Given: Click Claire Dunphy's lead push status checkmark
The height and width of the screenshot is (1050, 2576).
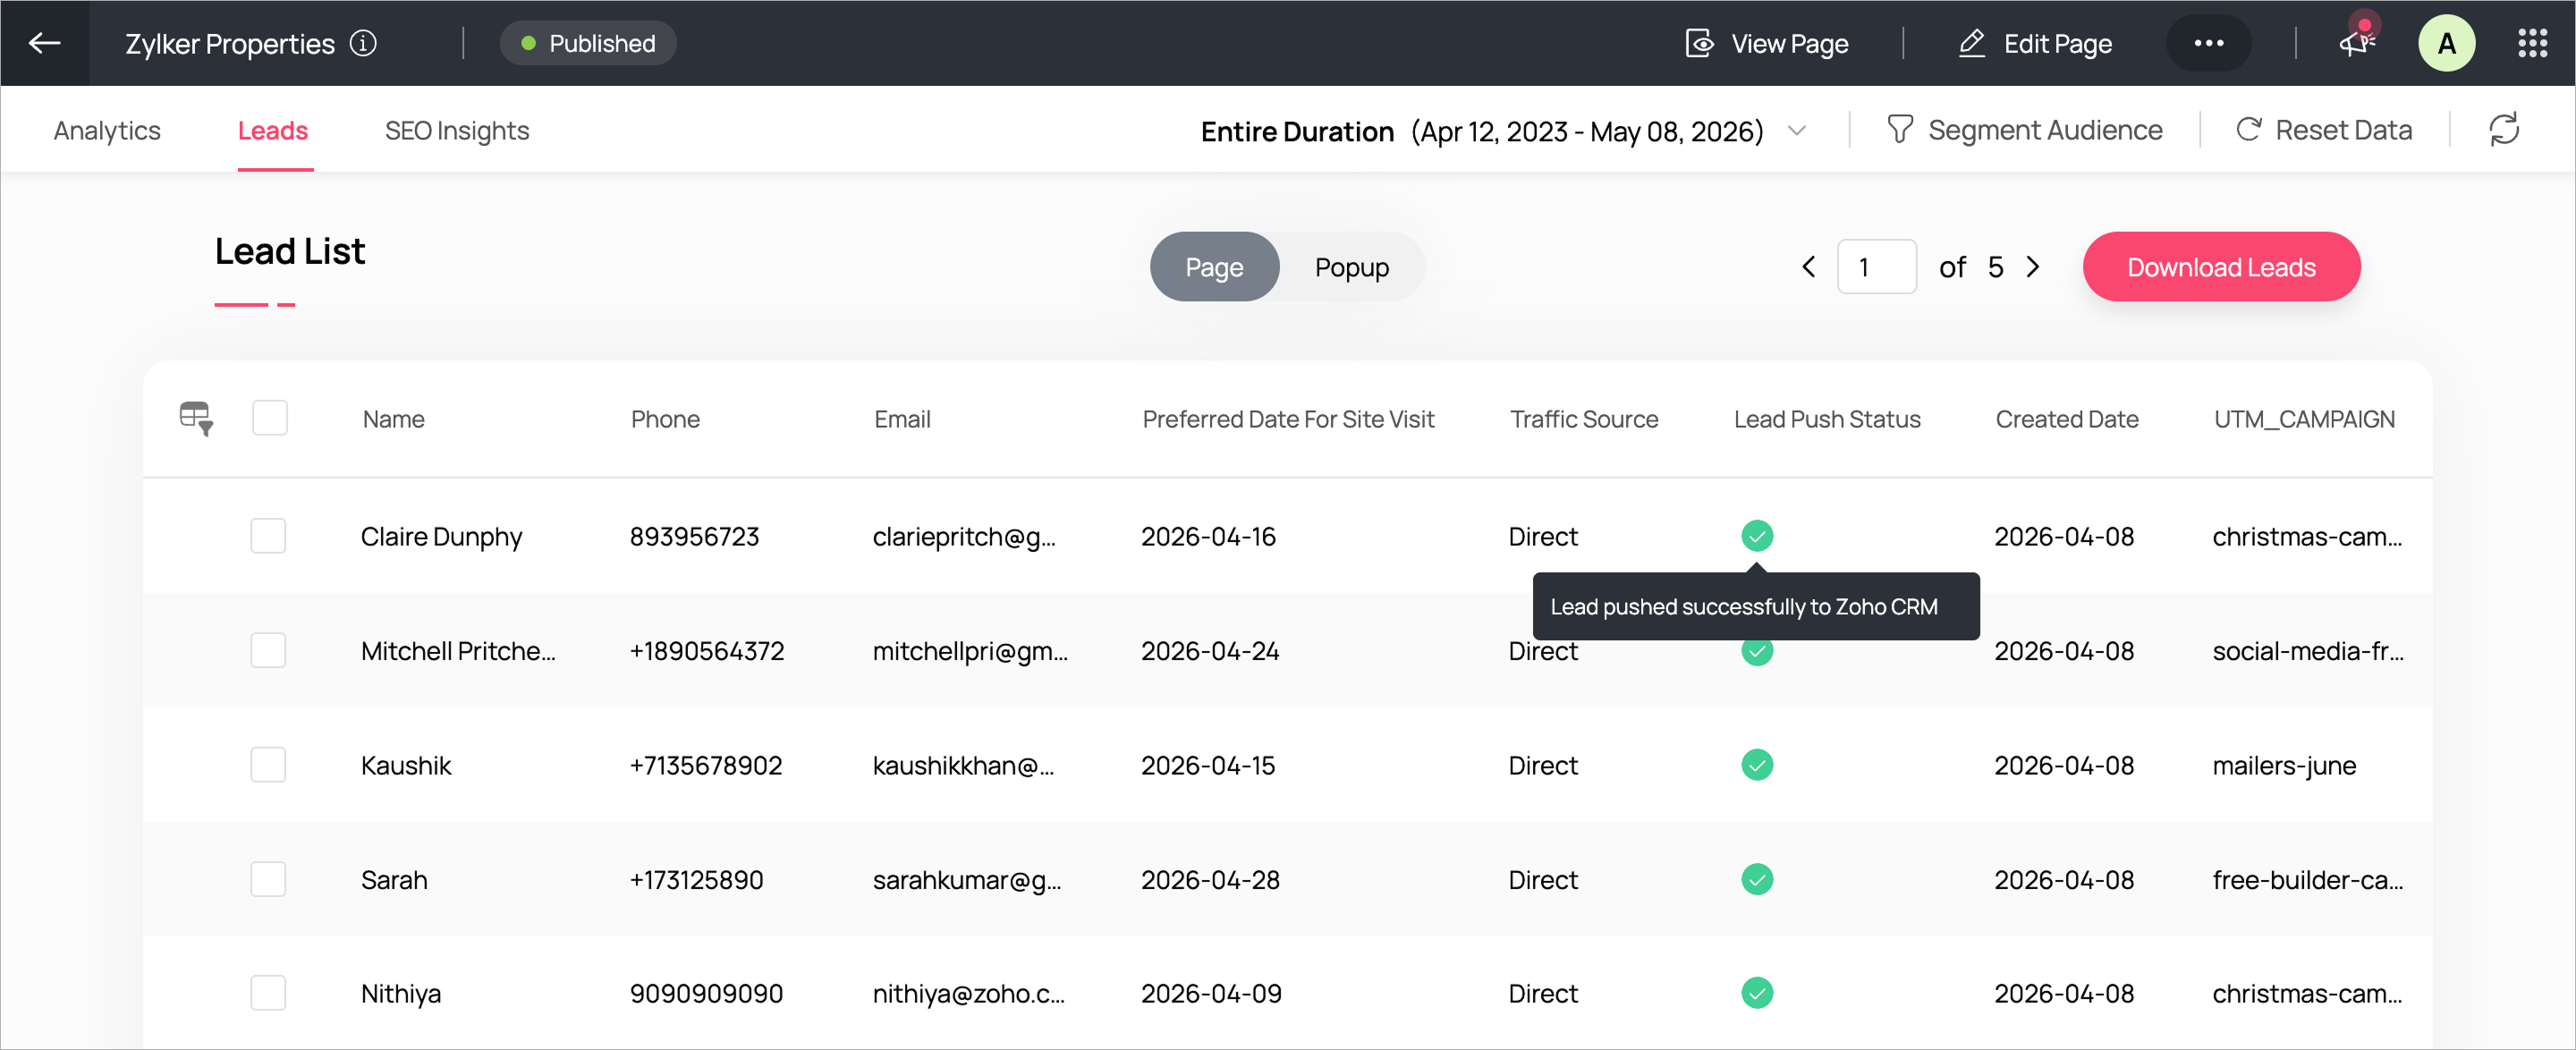Looking at the screenshot, I should pos(1756,536).
